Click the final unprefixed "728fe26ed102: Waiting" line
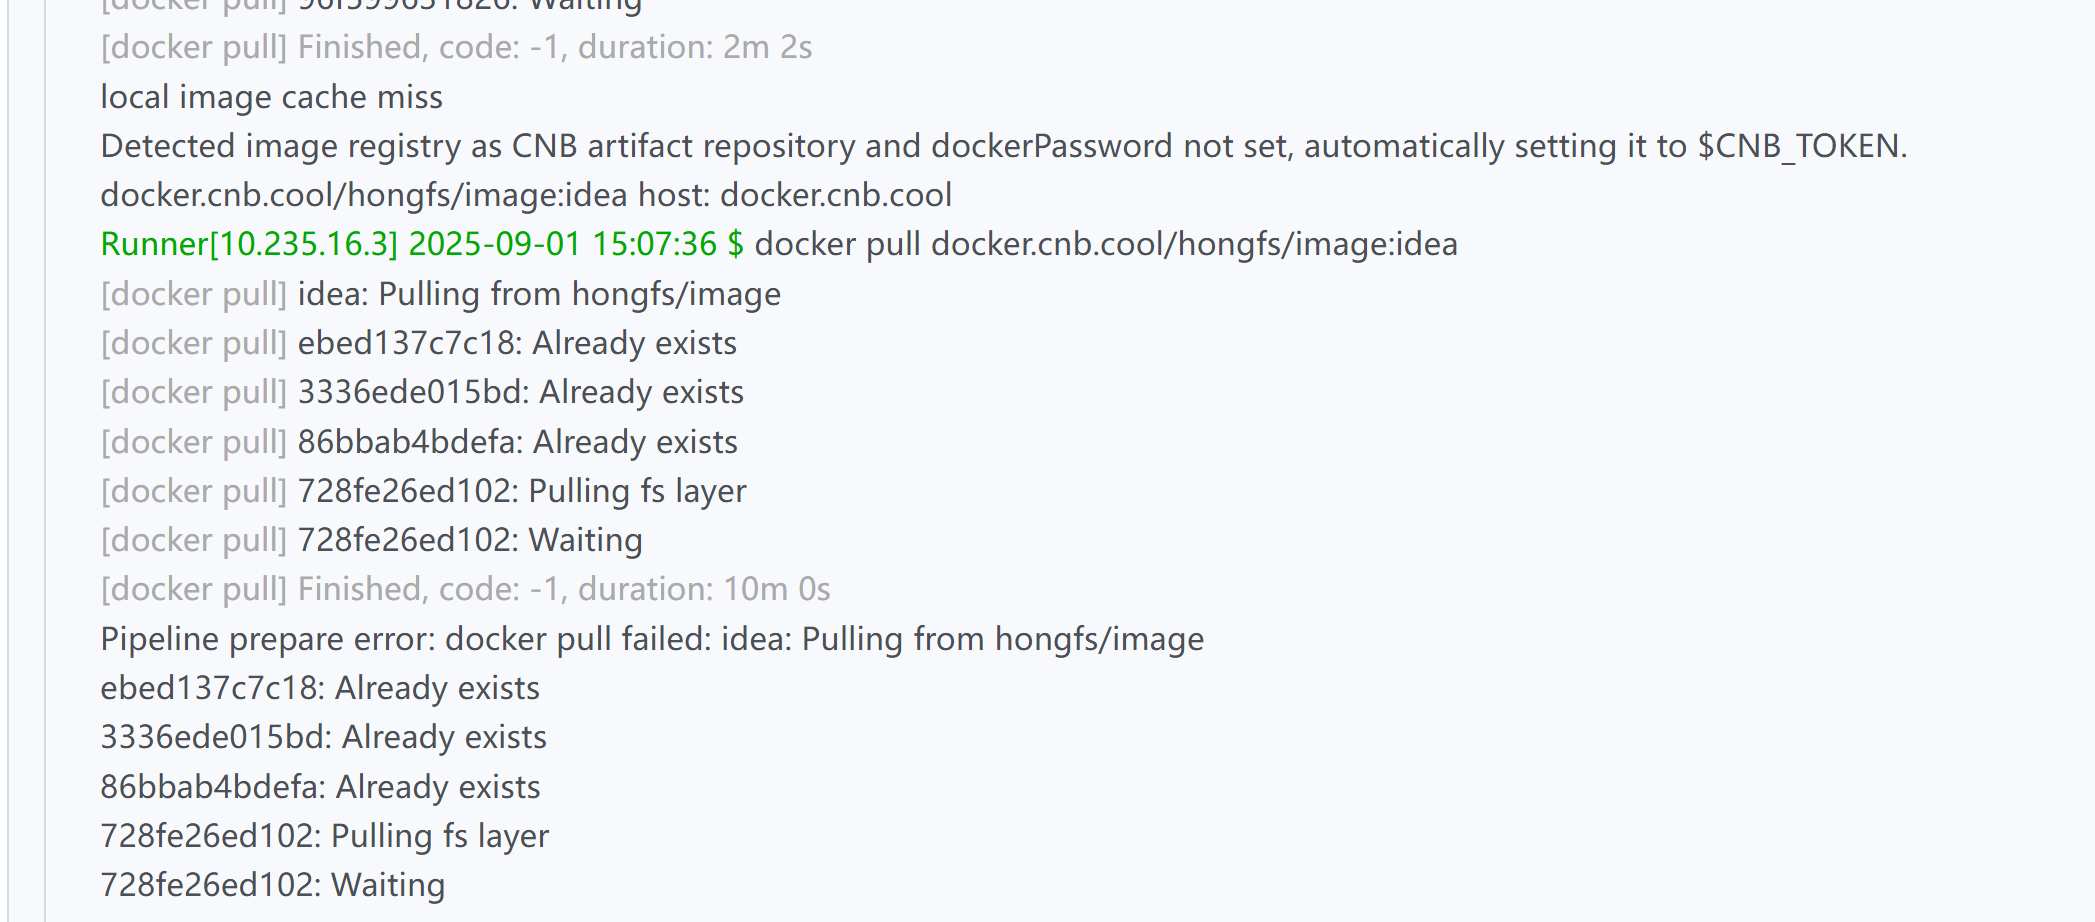Viewport: 2095px width, 922px height. click(x=272, y=885)
